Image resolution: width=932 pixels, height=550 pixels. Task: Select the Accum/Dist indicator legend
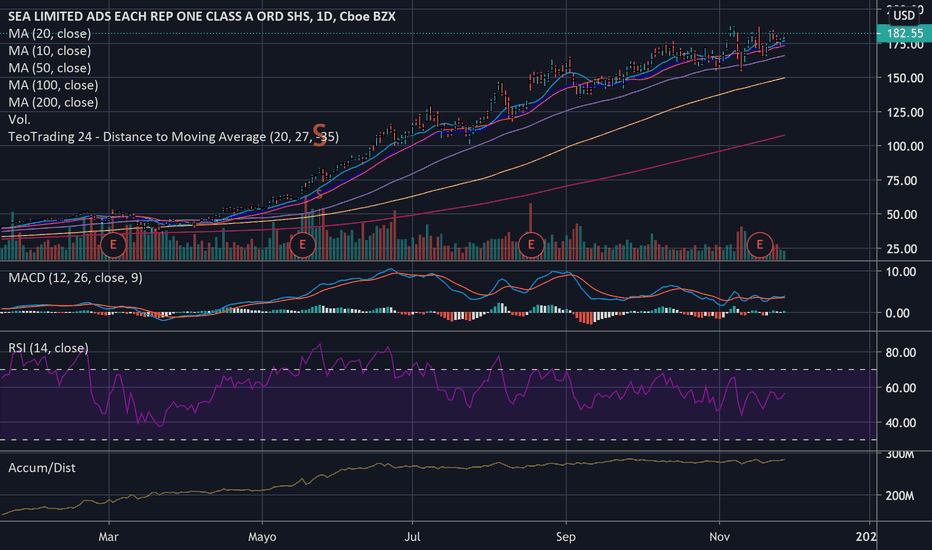pos(42,468)
